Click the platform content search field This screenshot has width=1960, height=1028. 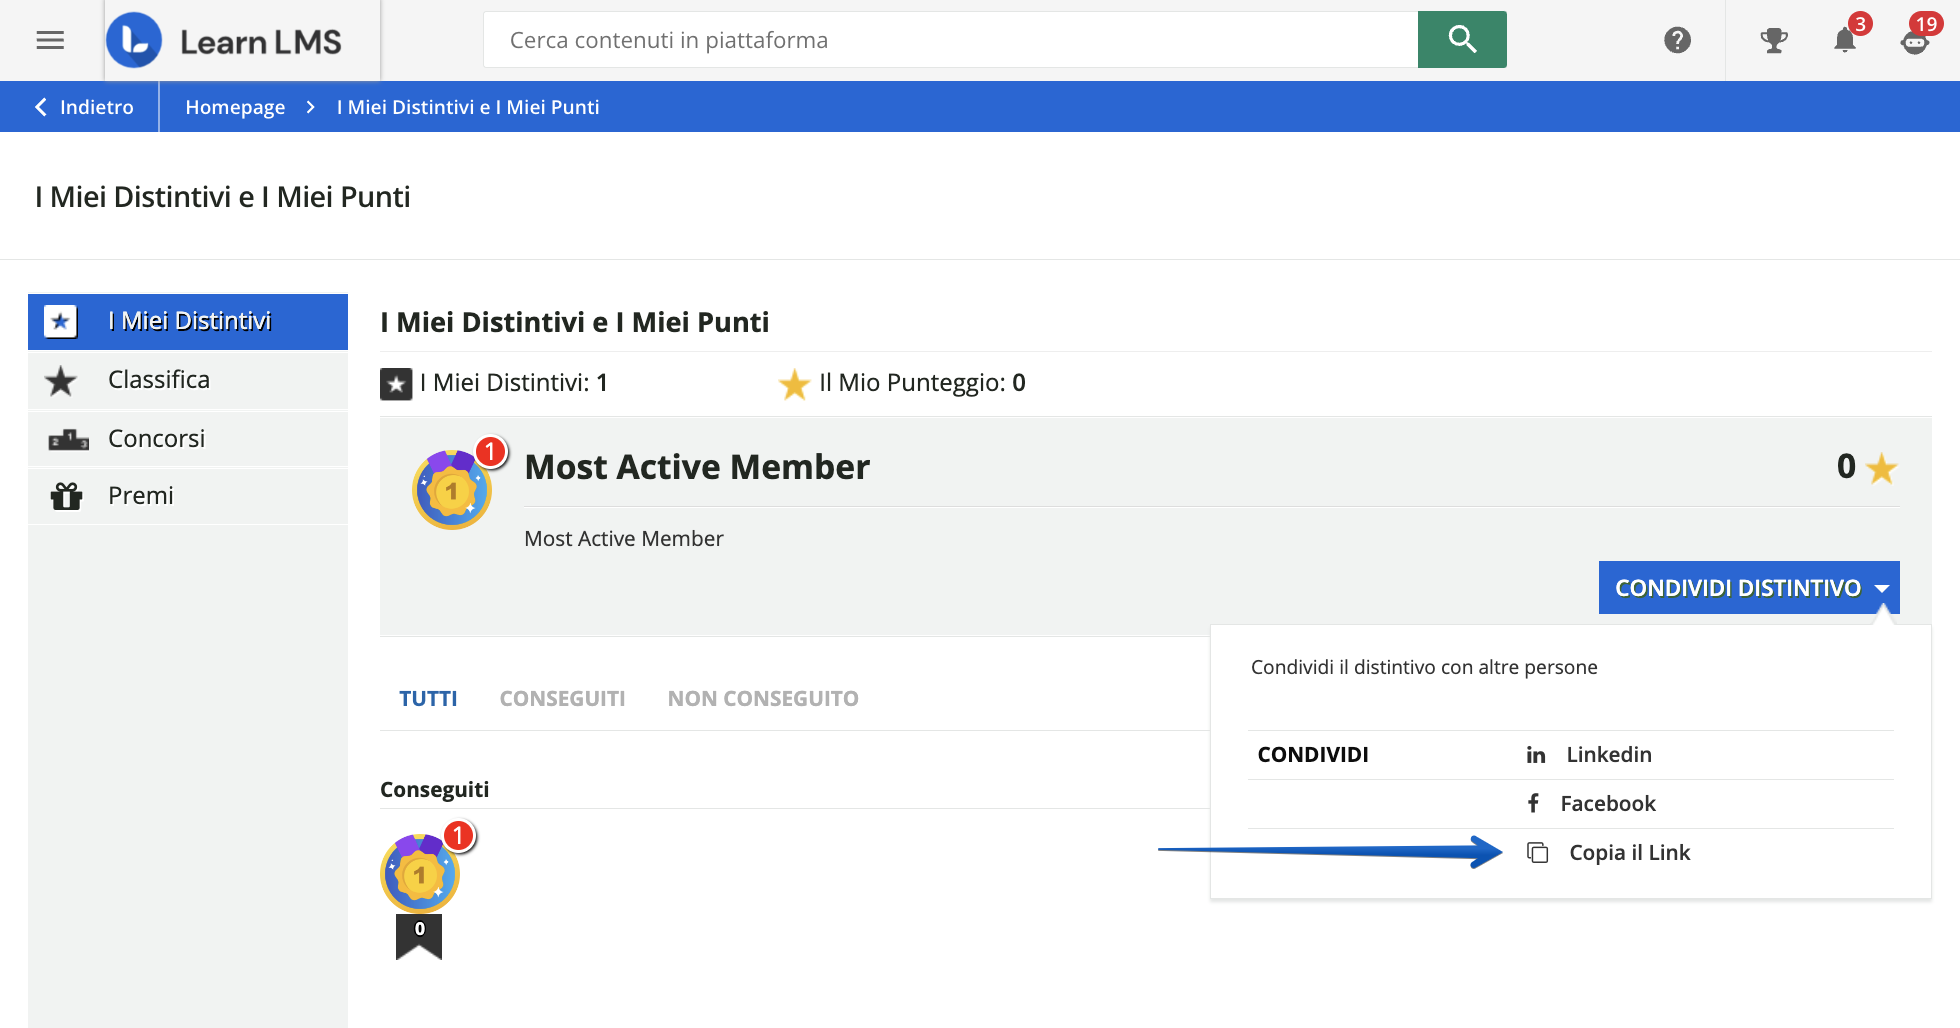click(950, 40)
